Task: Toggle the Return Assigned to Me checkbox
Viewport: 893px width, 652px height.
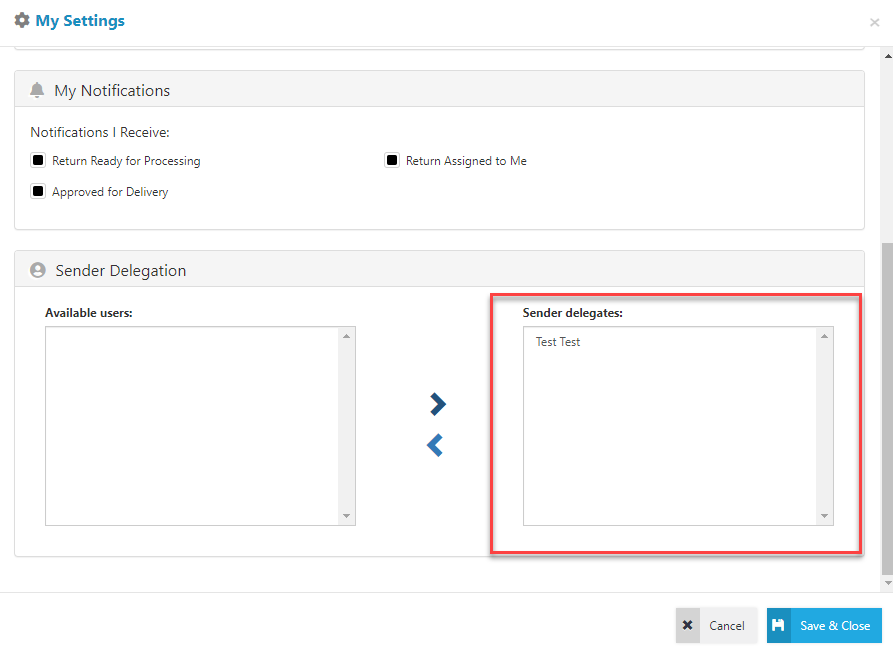Action: click(392, 160)
